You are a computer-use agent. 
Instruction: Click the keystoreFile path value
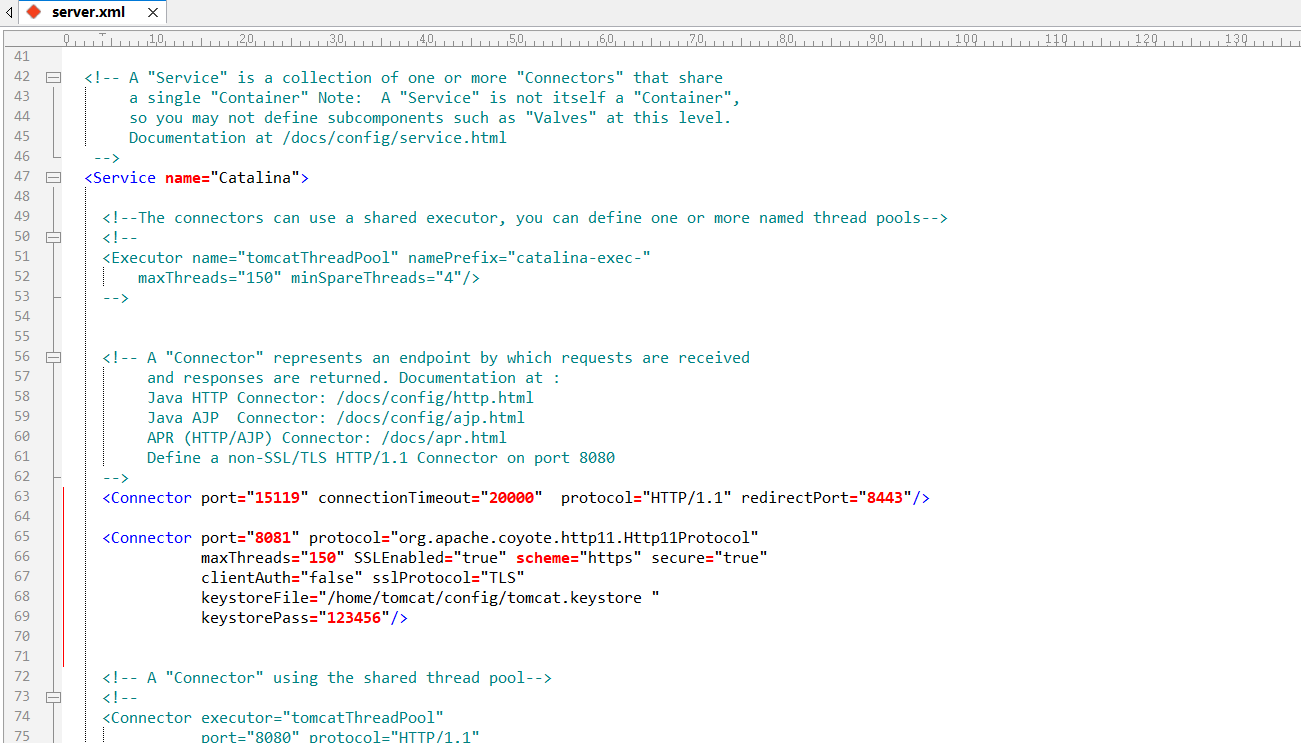(x=489, y=598)
